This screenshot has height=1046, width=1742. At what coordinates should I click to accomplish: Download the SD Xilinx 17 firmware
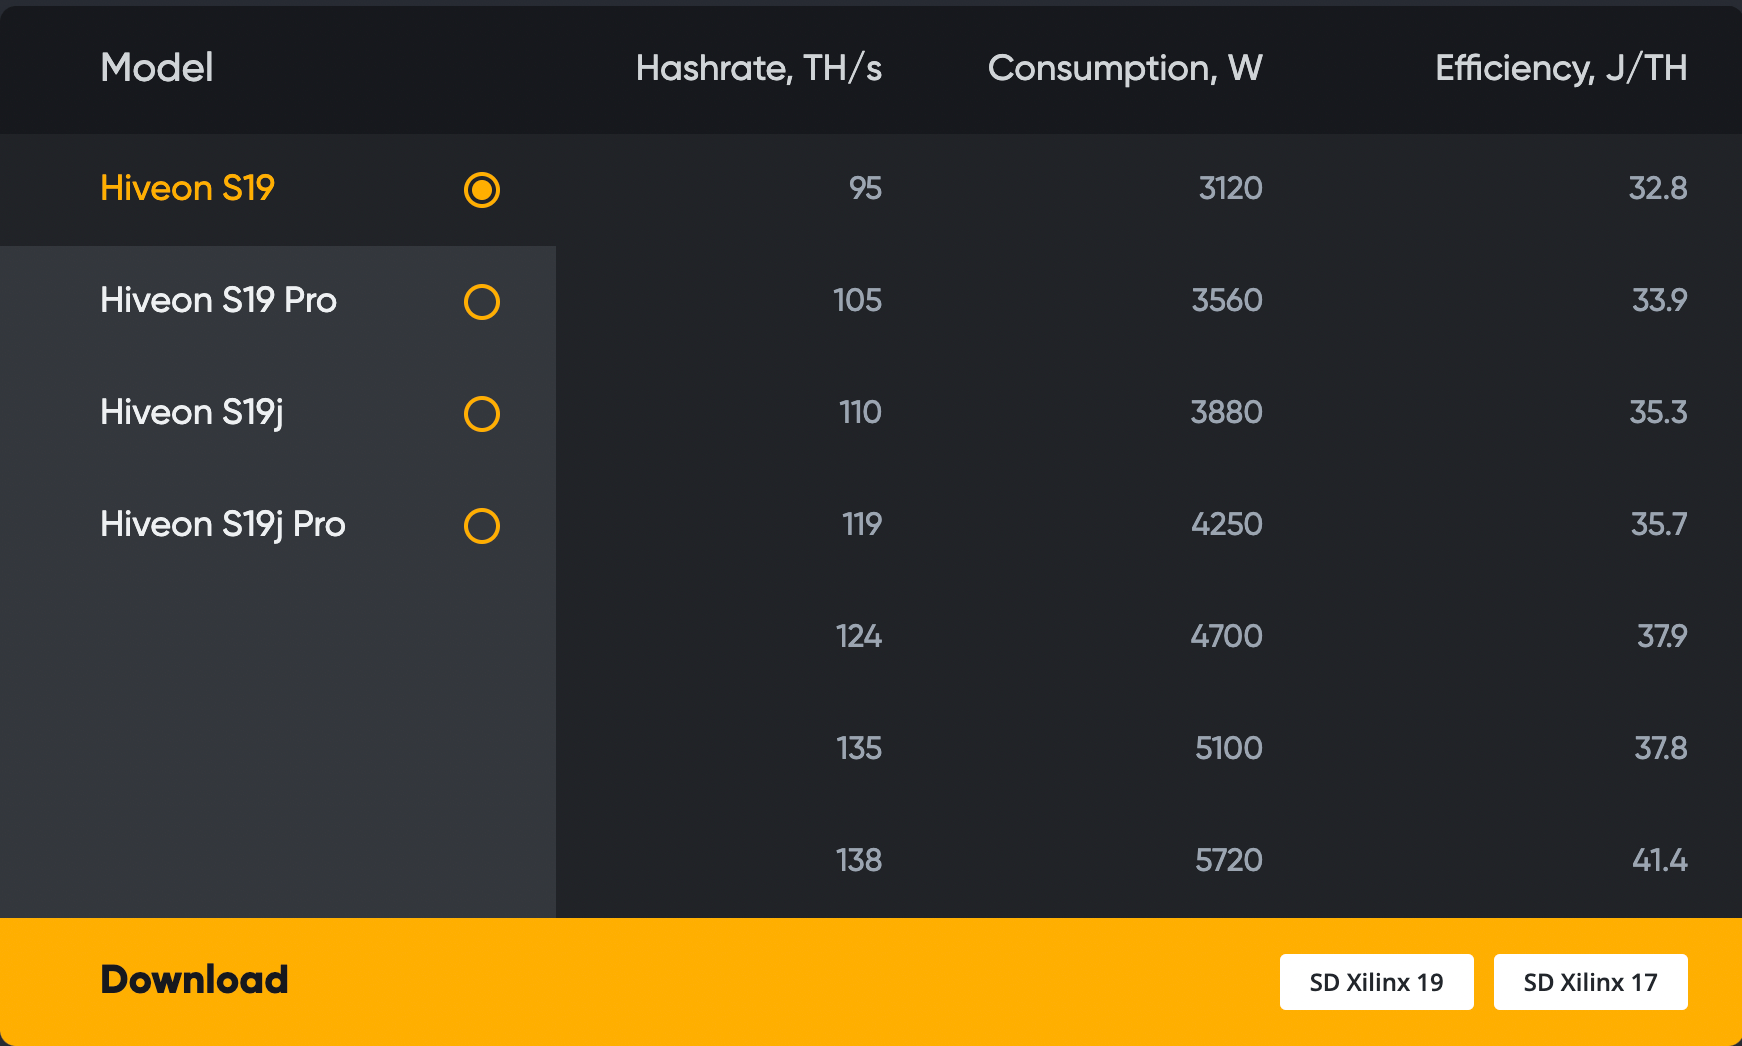point(1590,982)
